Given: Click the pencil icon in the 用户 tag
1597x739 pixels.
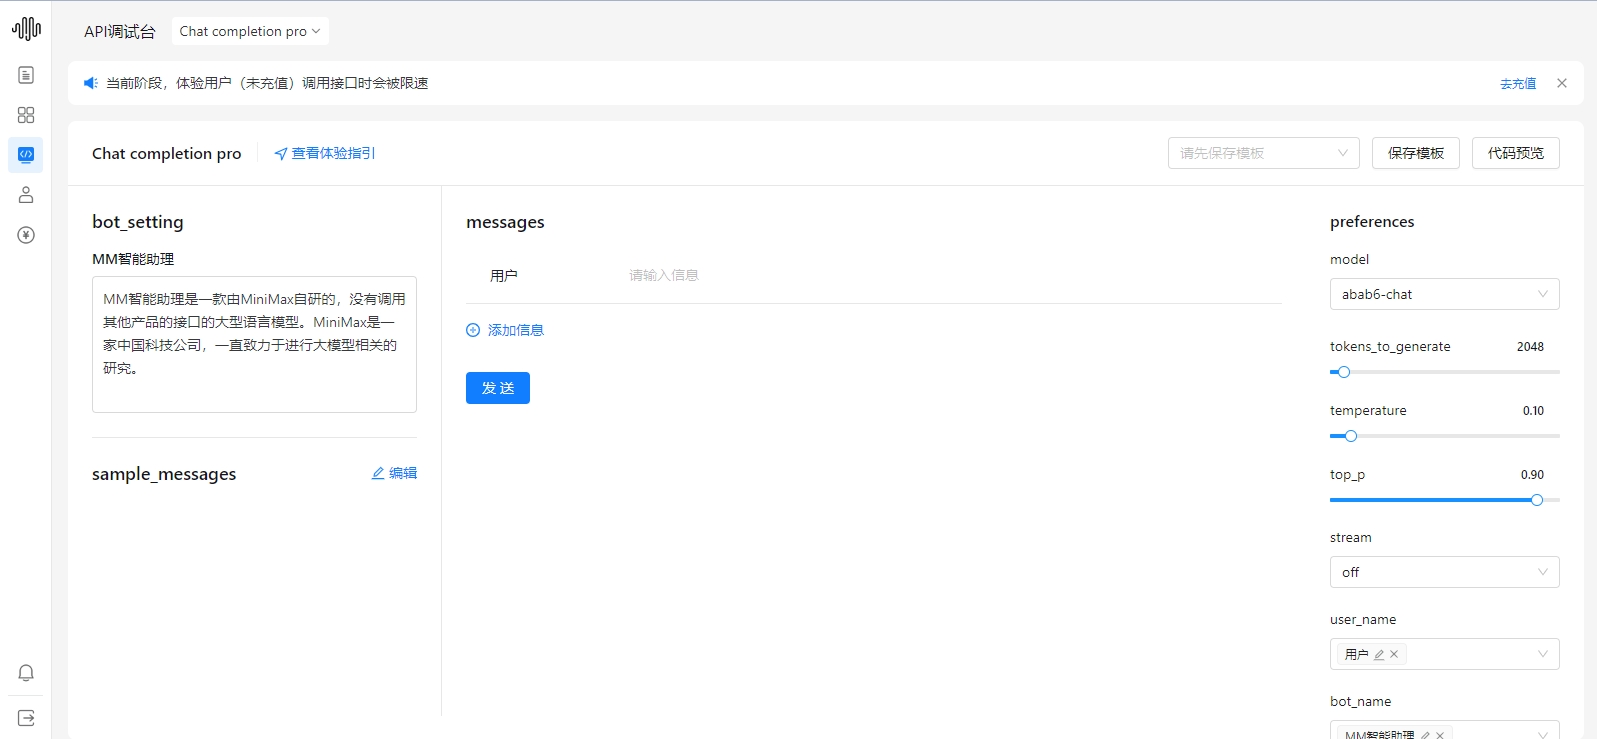Looking at the screenshot, I should 1379,654.
